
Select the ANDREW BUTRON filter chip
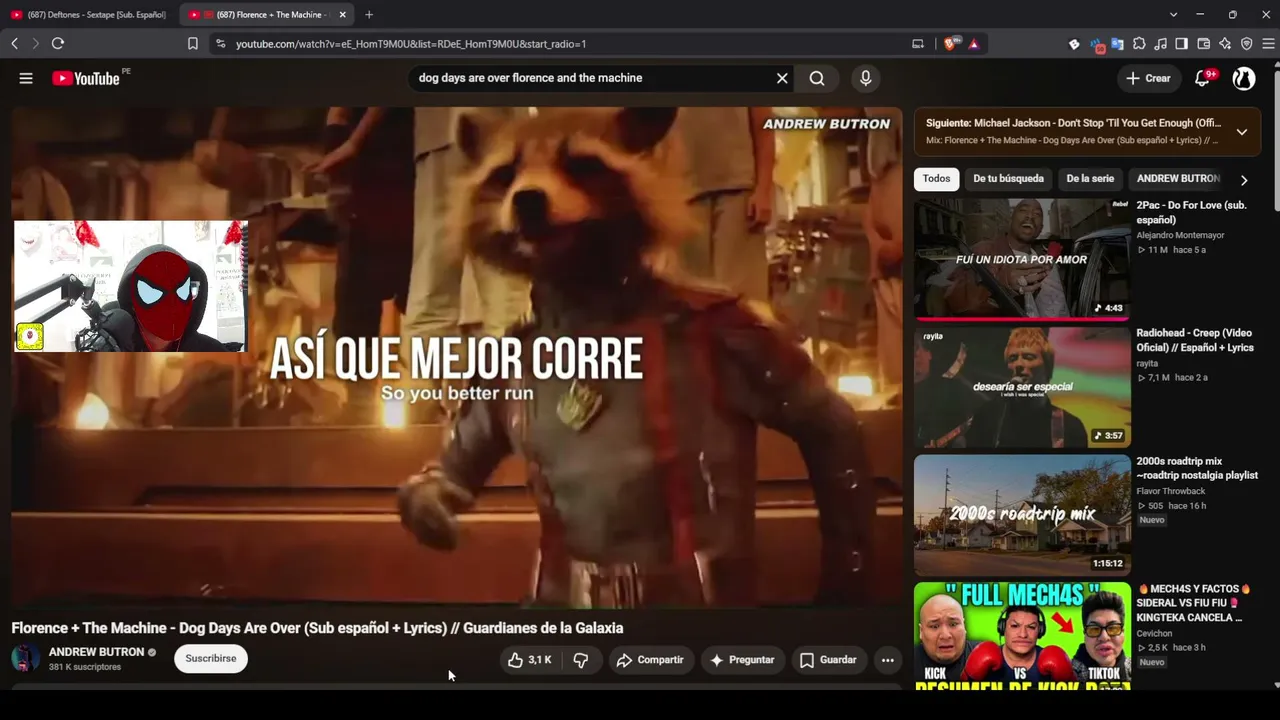[1178, 179]
